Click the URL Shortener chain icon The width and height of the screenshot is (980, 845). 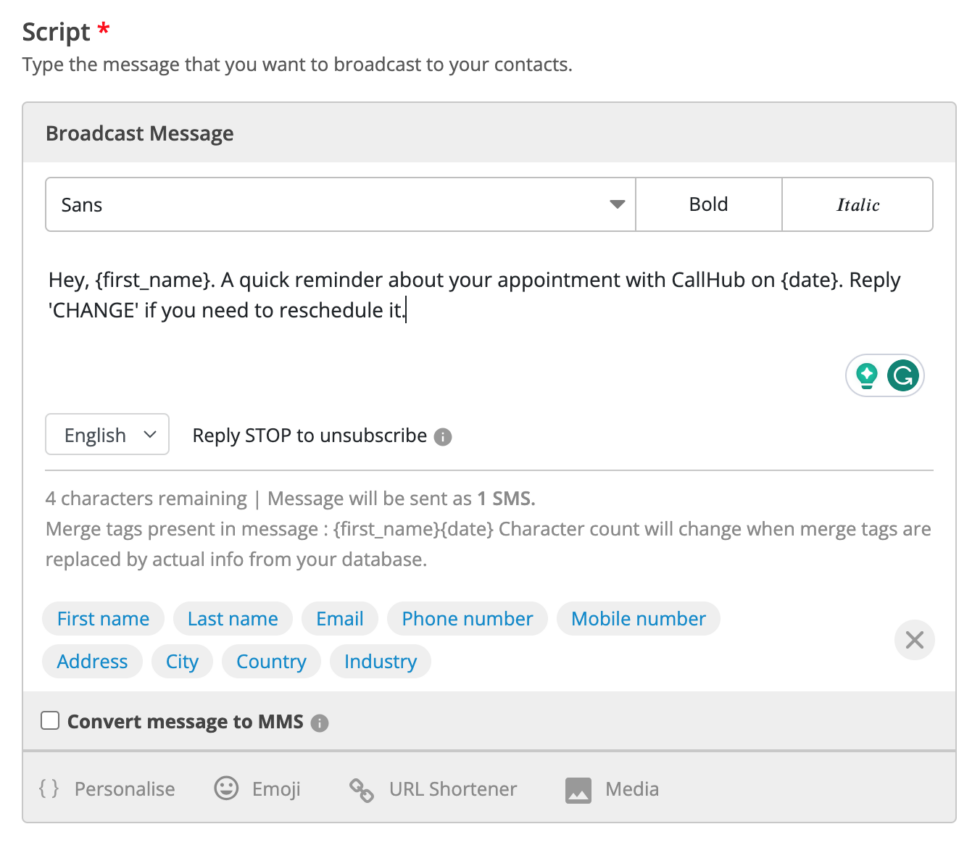point(361,789)
